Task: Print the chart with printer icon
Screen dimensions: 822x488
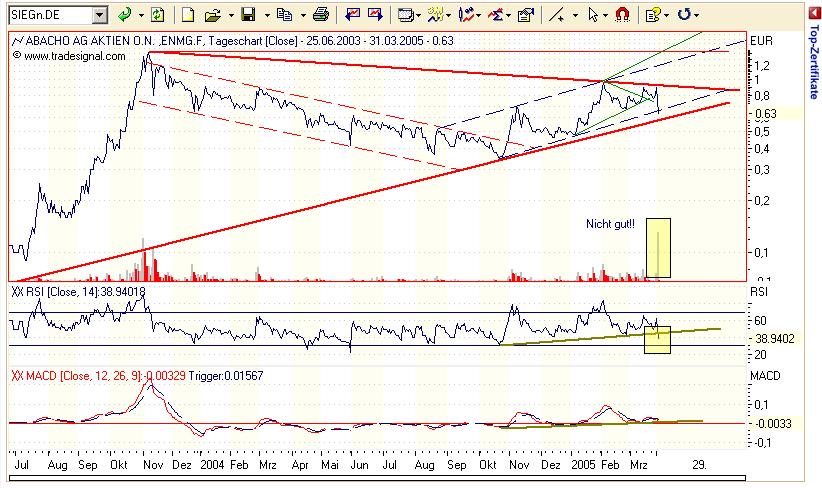Action: pos(321,15)
